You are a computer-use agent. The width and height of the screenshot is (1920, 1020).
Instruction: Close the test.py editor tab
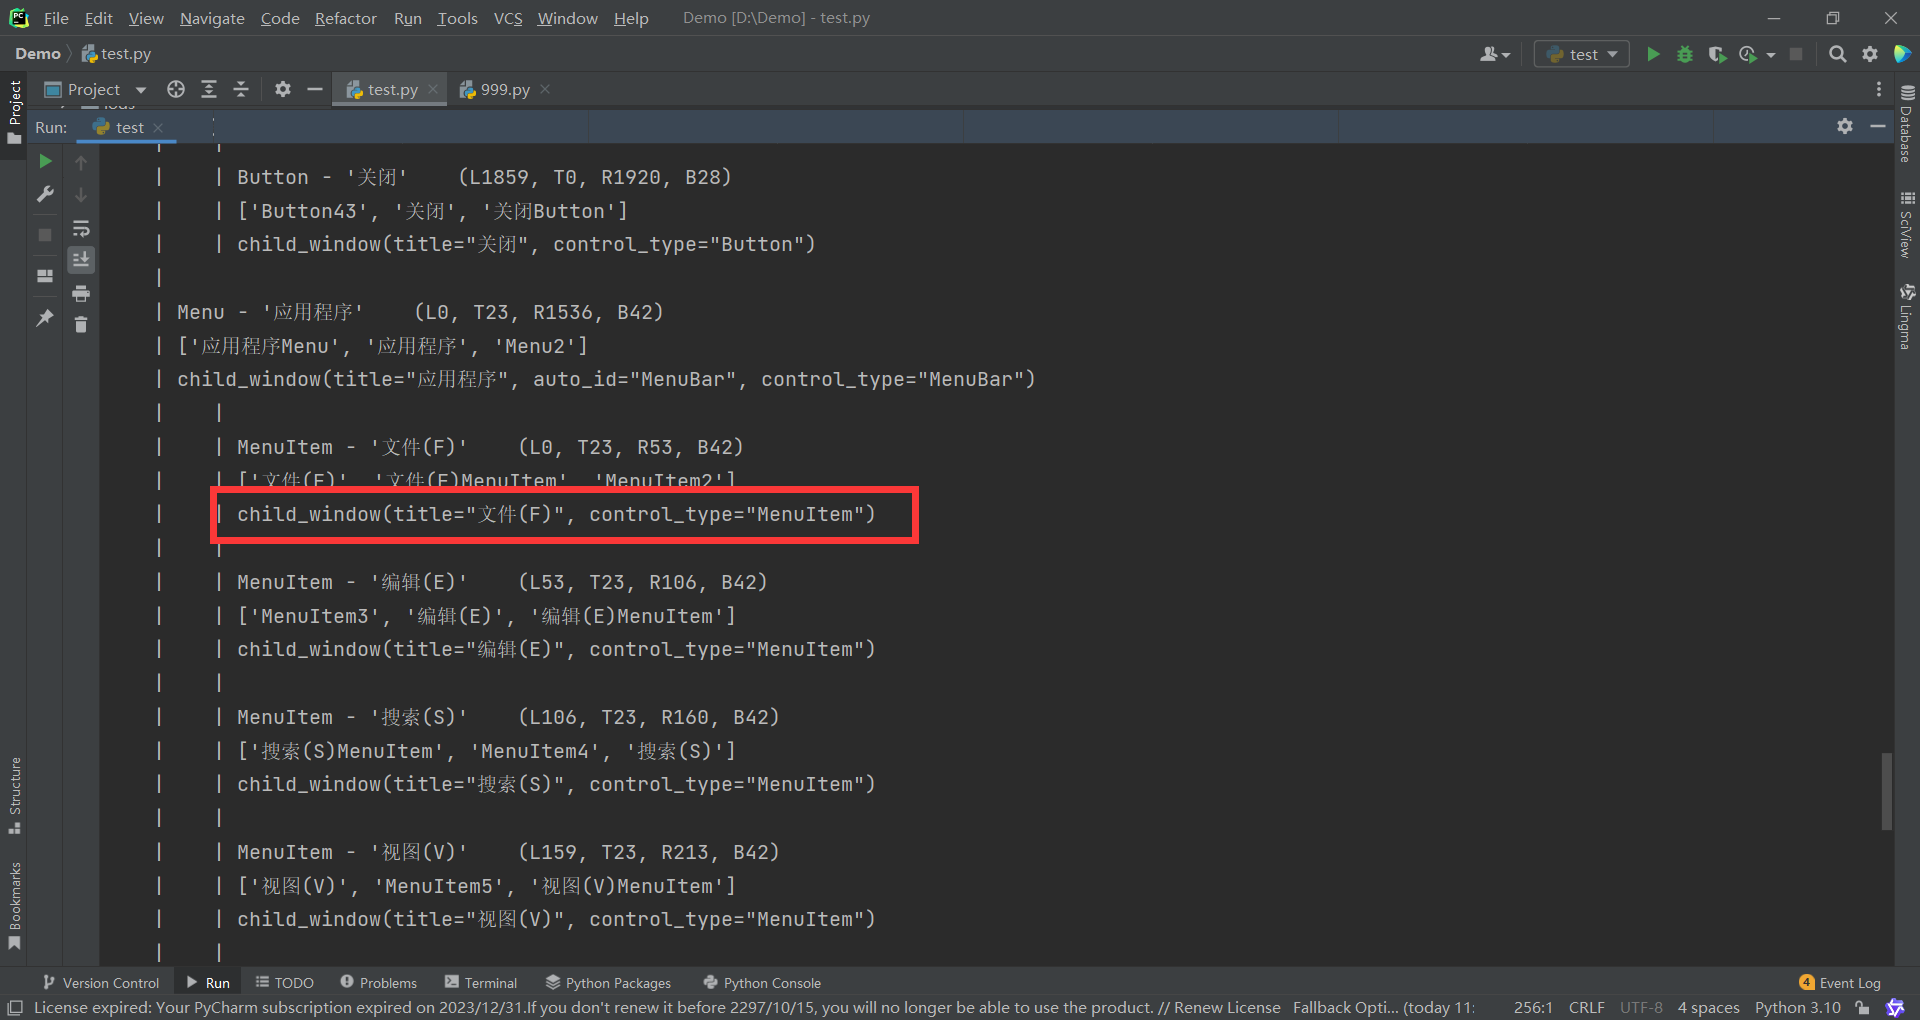(433, 89)
